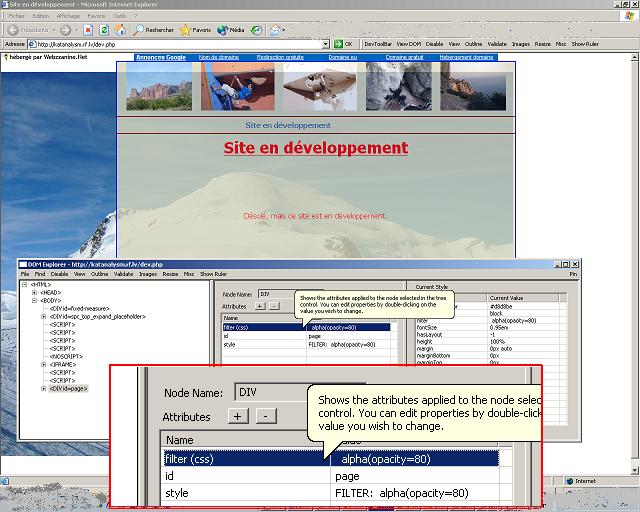This screenshot has width=640, height=512.
Task: Click the Forward arrow icon in IE toolbar
Action: [x=64, y=30]
